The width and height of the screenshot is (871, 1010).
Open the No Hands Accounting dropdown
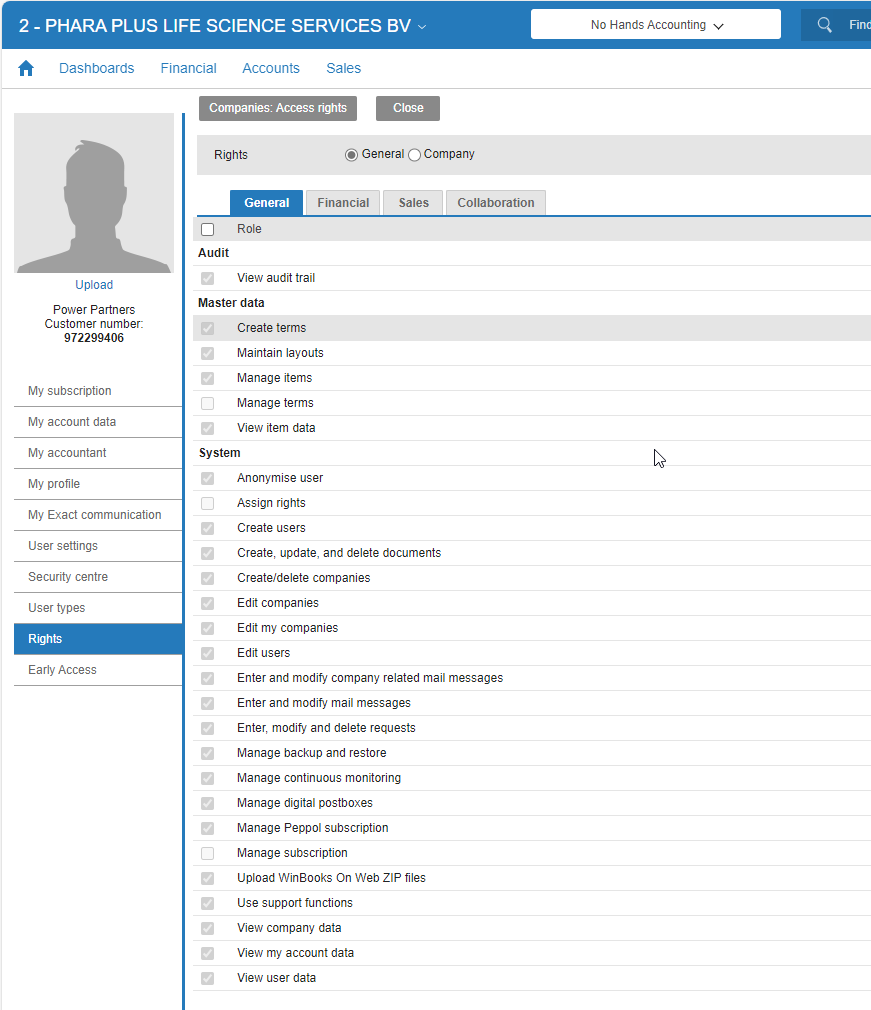point(656,24)
